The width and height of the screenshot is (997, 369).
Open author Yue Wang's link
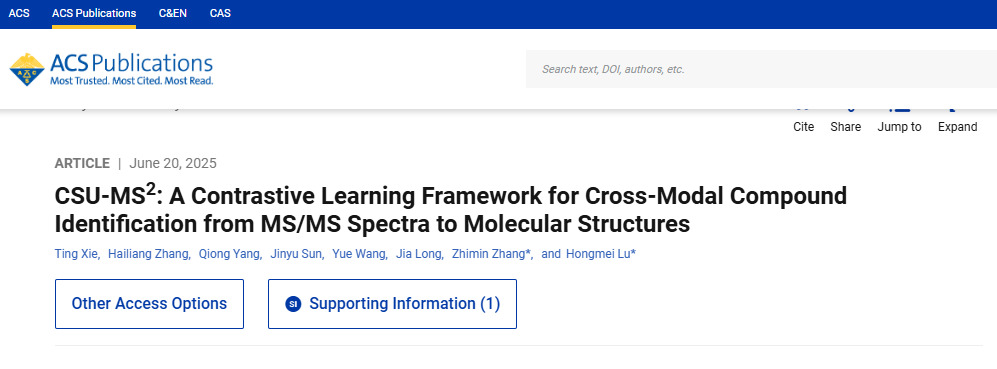(359, 254)
